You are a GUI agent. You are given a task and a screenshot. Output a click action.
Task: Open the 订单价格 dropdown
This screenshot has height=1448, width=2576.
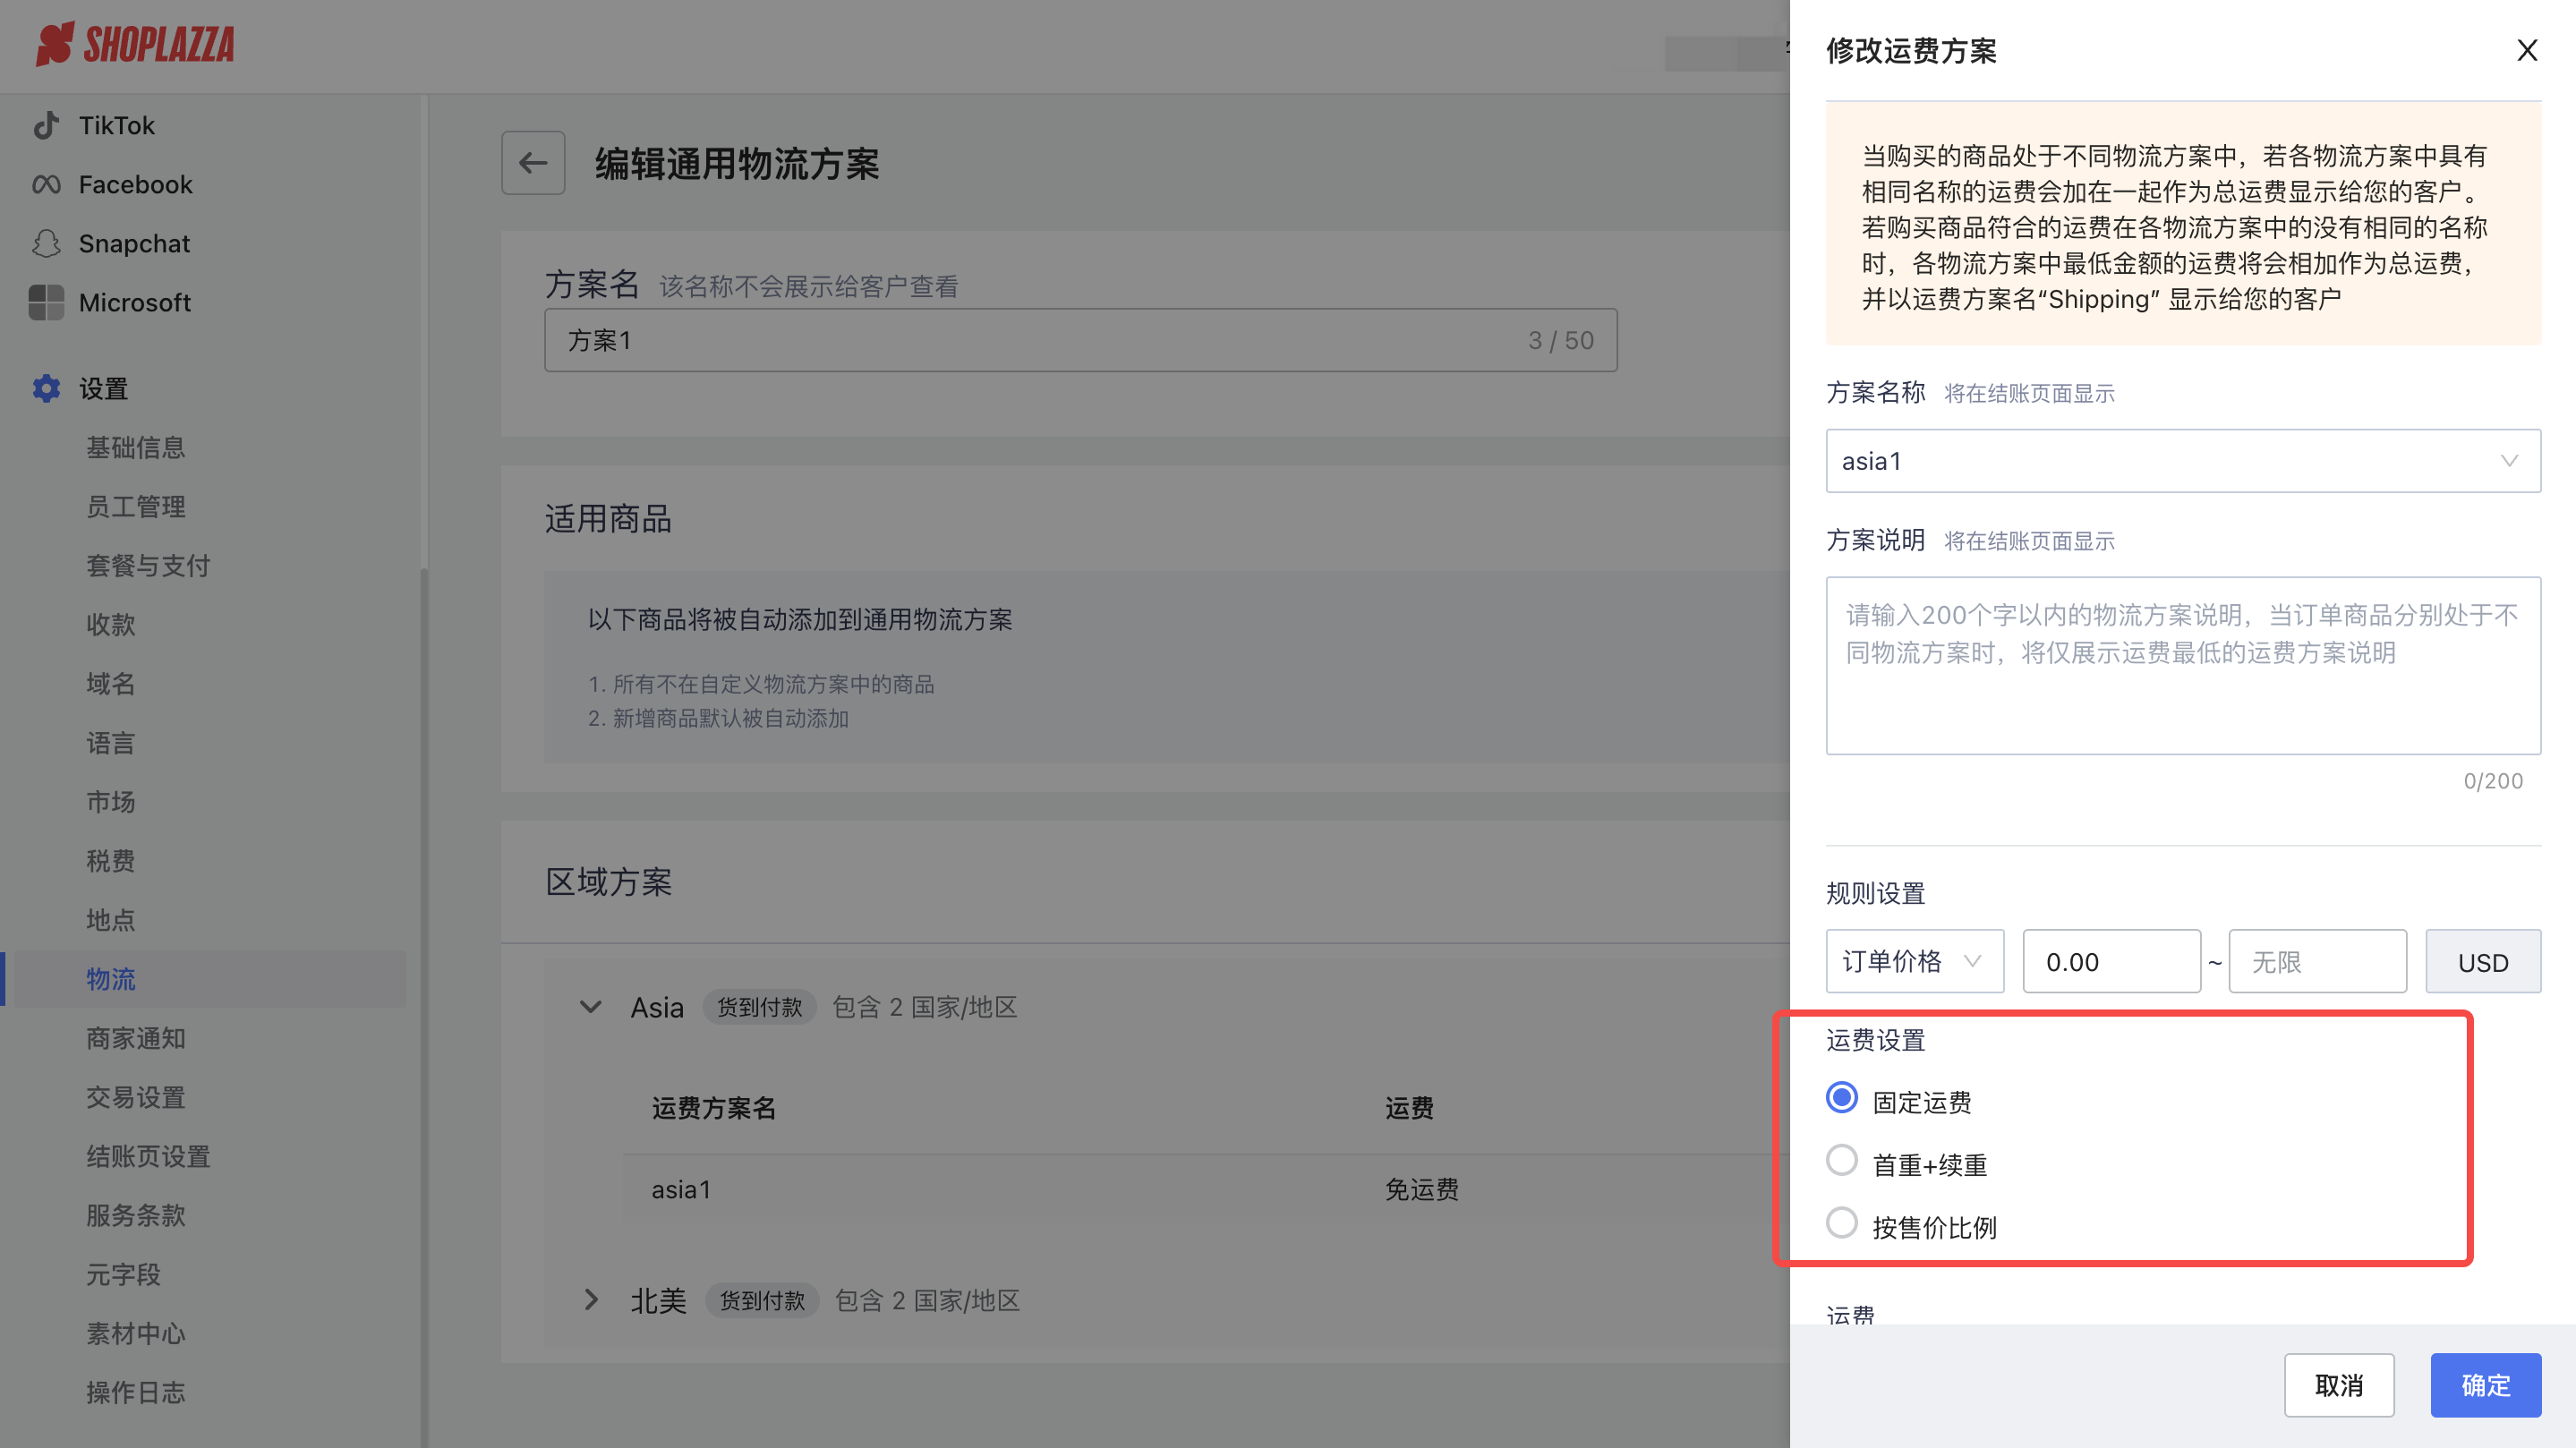(1913, 961)
